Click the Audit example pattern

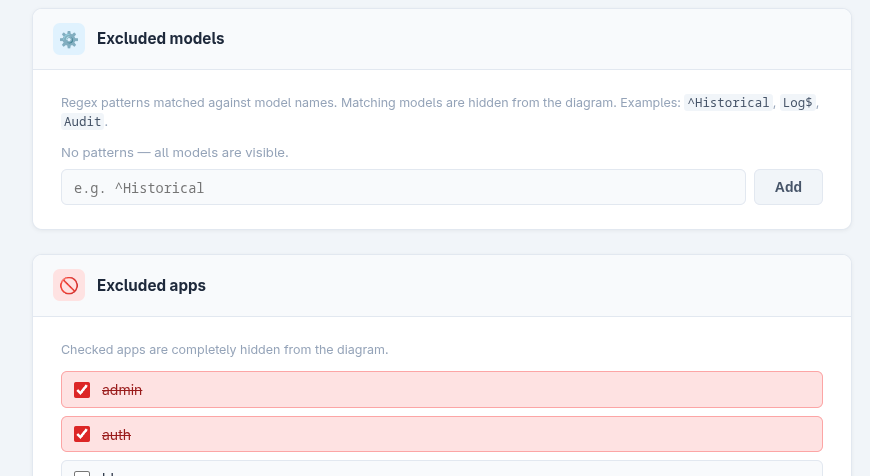pyautogui.click(x=82, y=122)
